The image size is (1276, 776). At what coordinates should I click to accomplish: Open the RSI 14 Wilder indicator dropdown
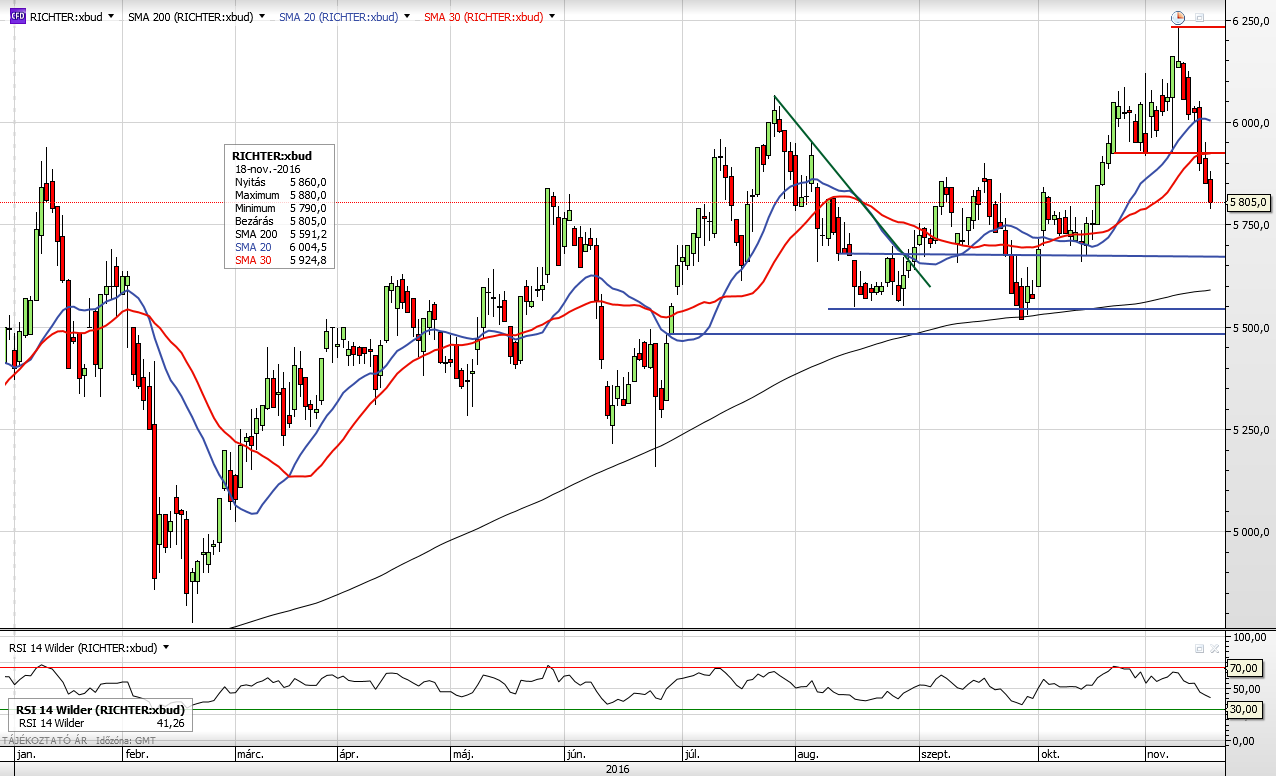pos(166,647)
